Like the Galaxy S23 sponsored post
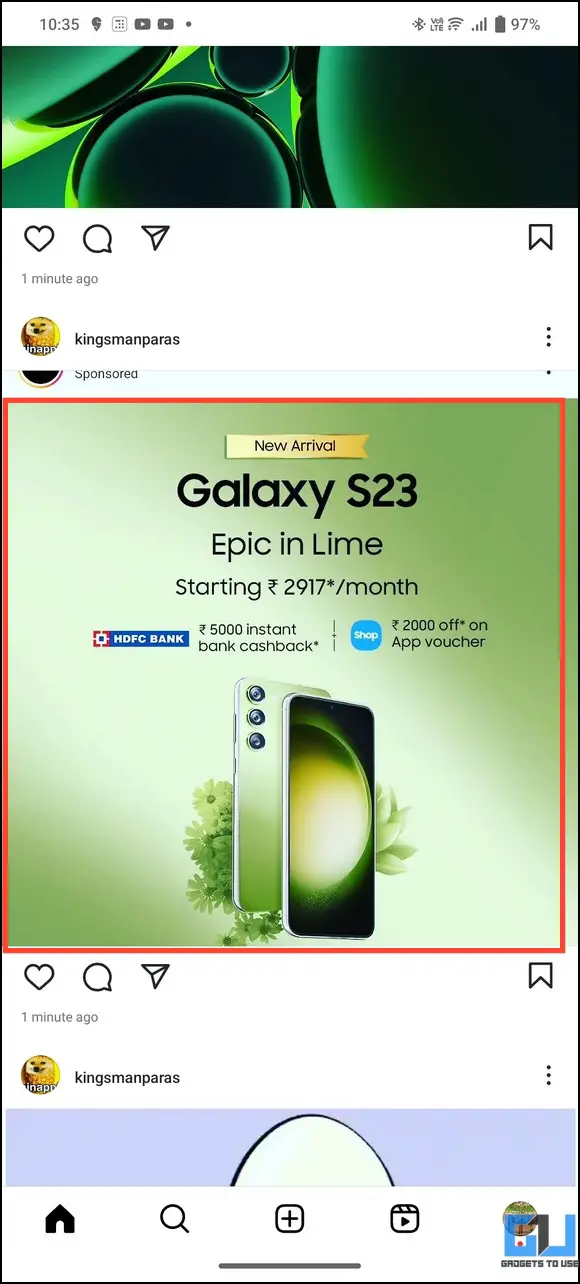 click(38, 977)
